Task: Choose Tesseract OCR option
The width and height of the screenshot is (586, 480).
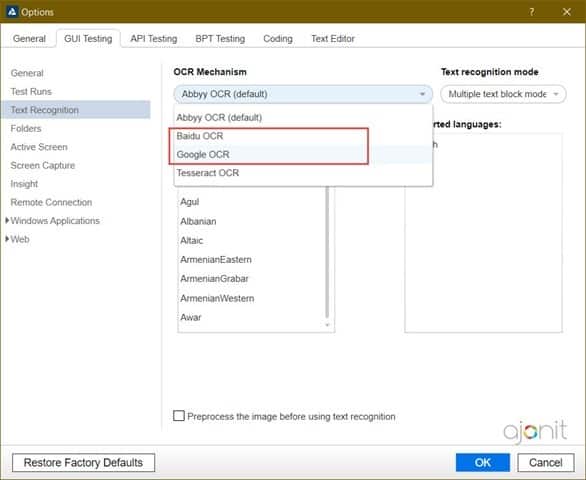Action: click(303, 173)
